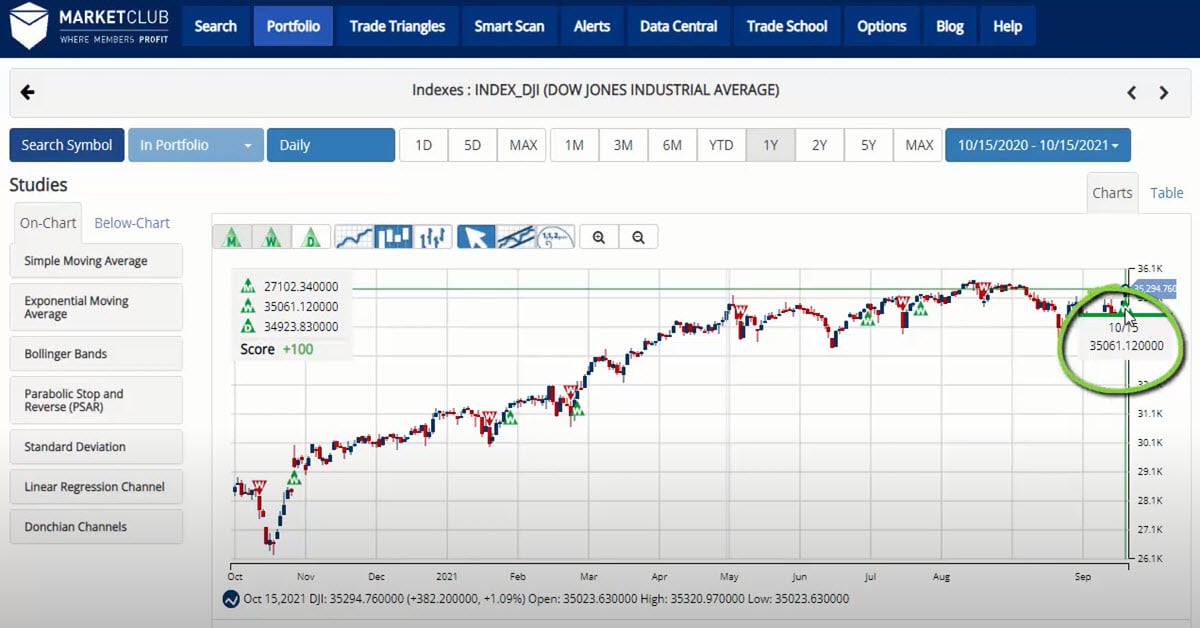Click the zoom-out magnifier icon

638,237
